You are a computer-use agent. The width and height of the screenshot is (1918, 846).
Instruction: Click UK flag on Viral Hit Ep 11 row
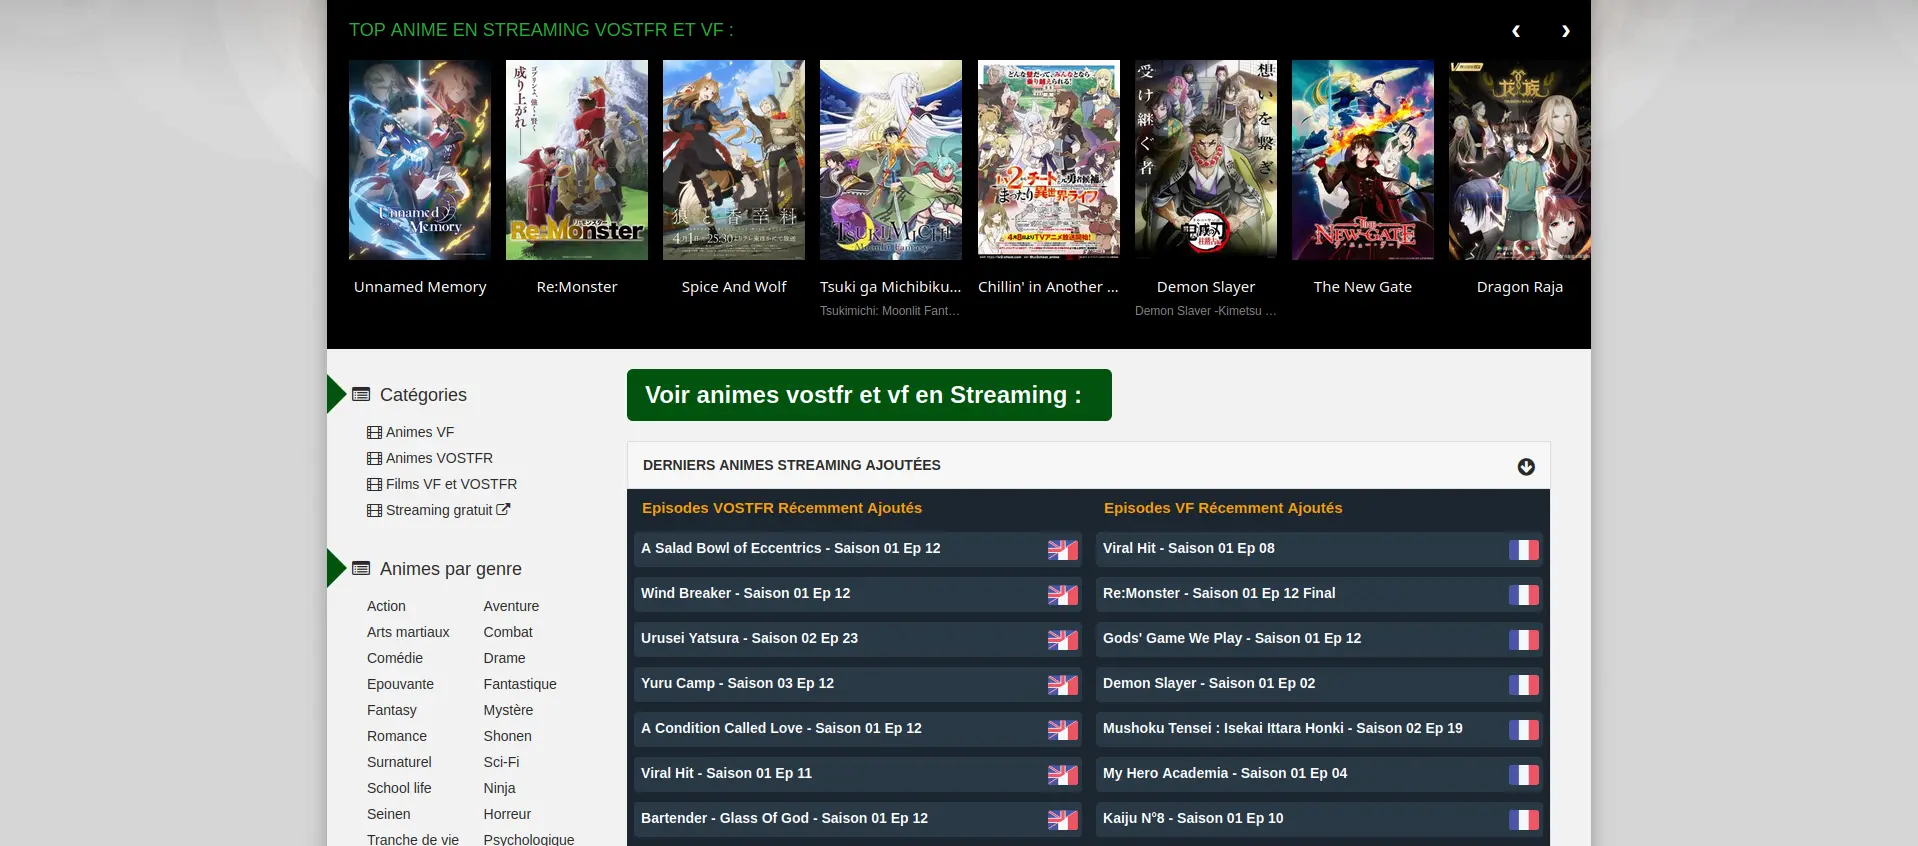coord(1063,774)
